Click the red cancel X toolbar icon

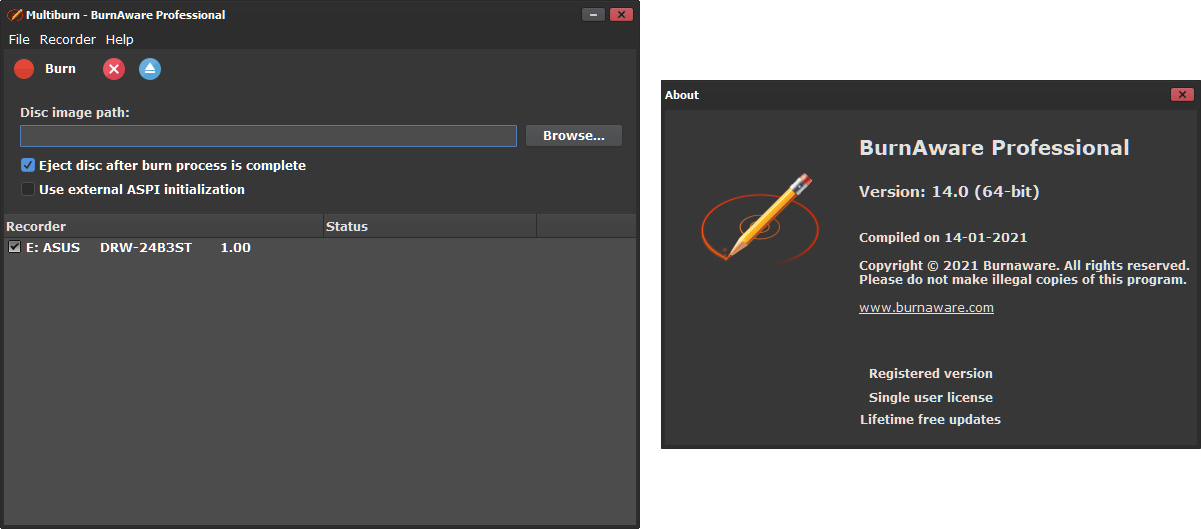114,69
